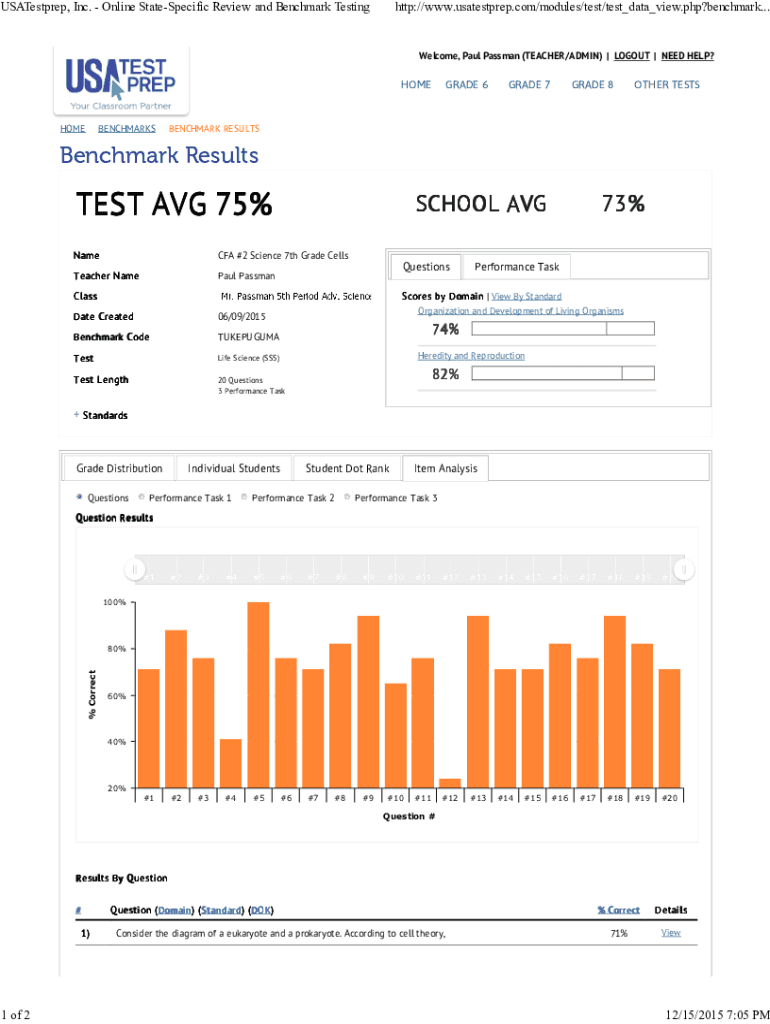Select Performance Task 3 radio option

click(x=348, y=497)
